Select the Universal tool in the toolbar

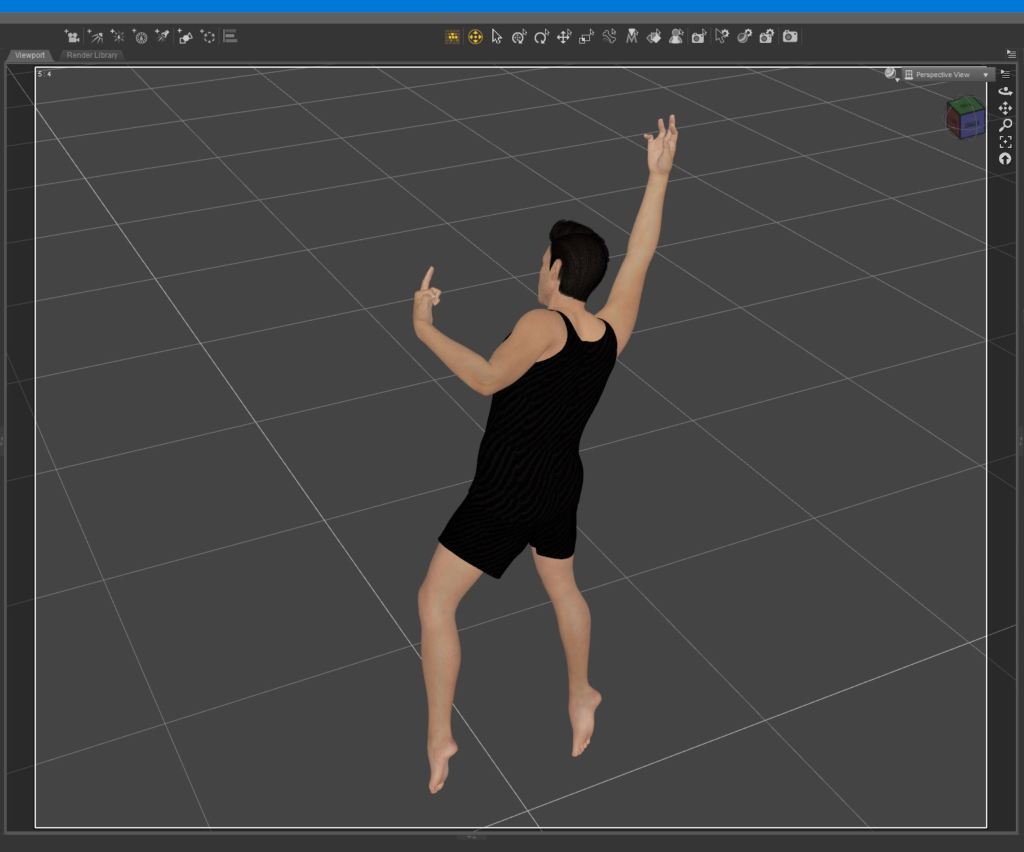[x=519, y=37]
